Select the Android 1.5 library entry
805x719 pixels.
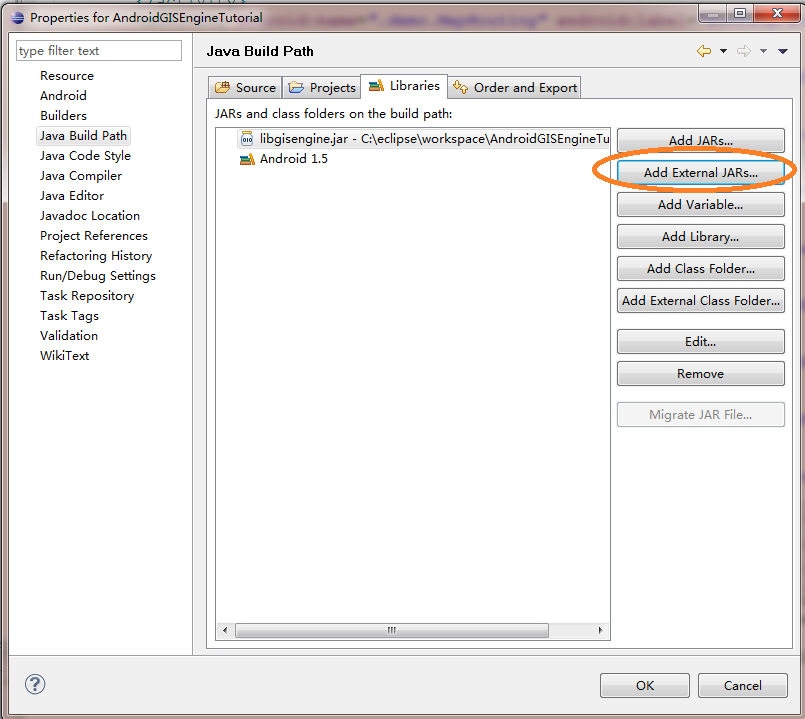(283, 159)
